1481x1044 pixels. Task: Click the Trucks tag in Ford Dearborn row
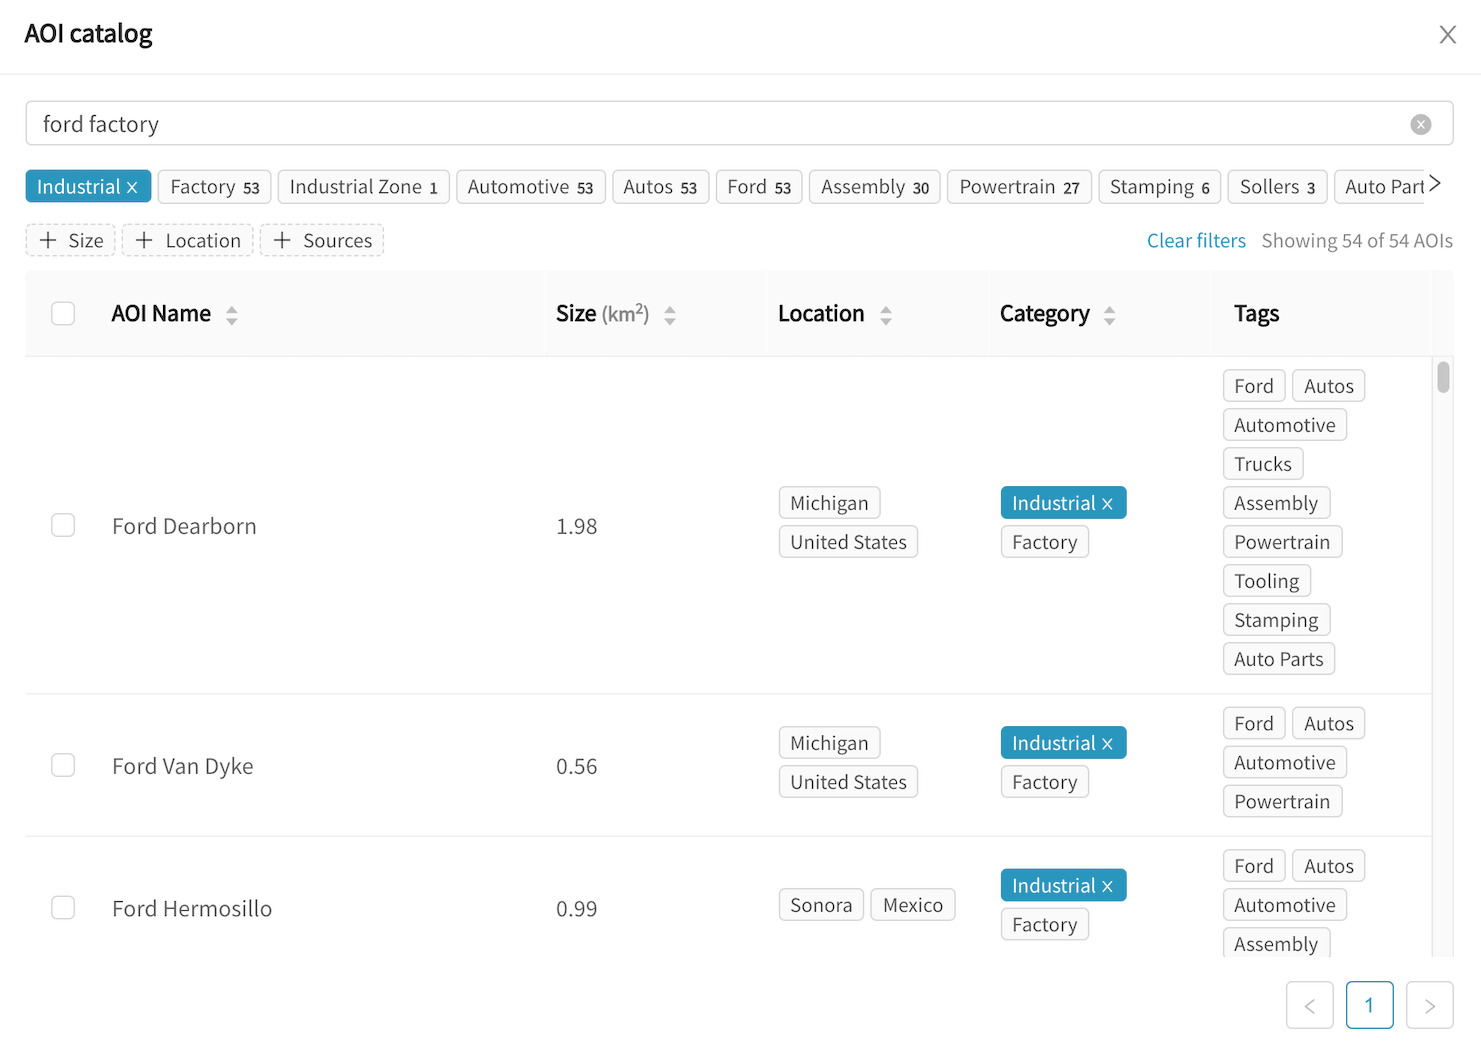tap(1263, 464)
